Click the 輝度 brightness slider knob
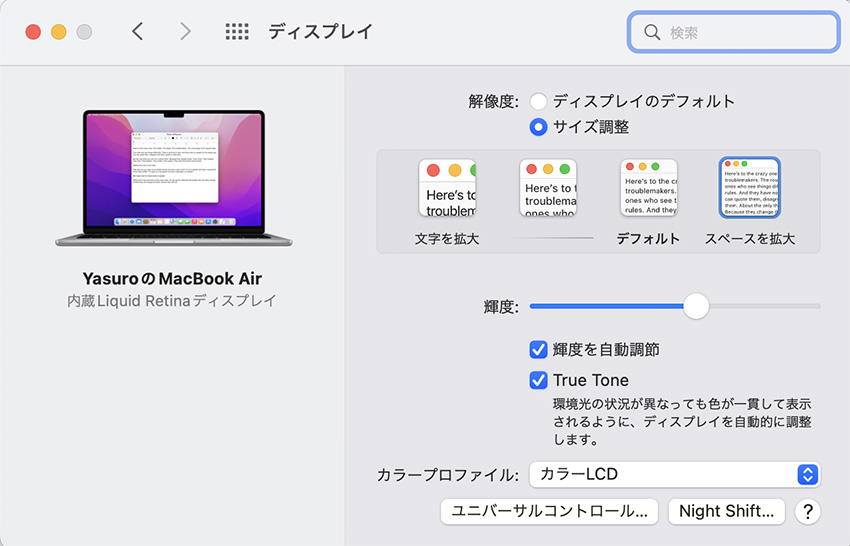This screenshot has width=850, height=546. (x=696, y=306)
